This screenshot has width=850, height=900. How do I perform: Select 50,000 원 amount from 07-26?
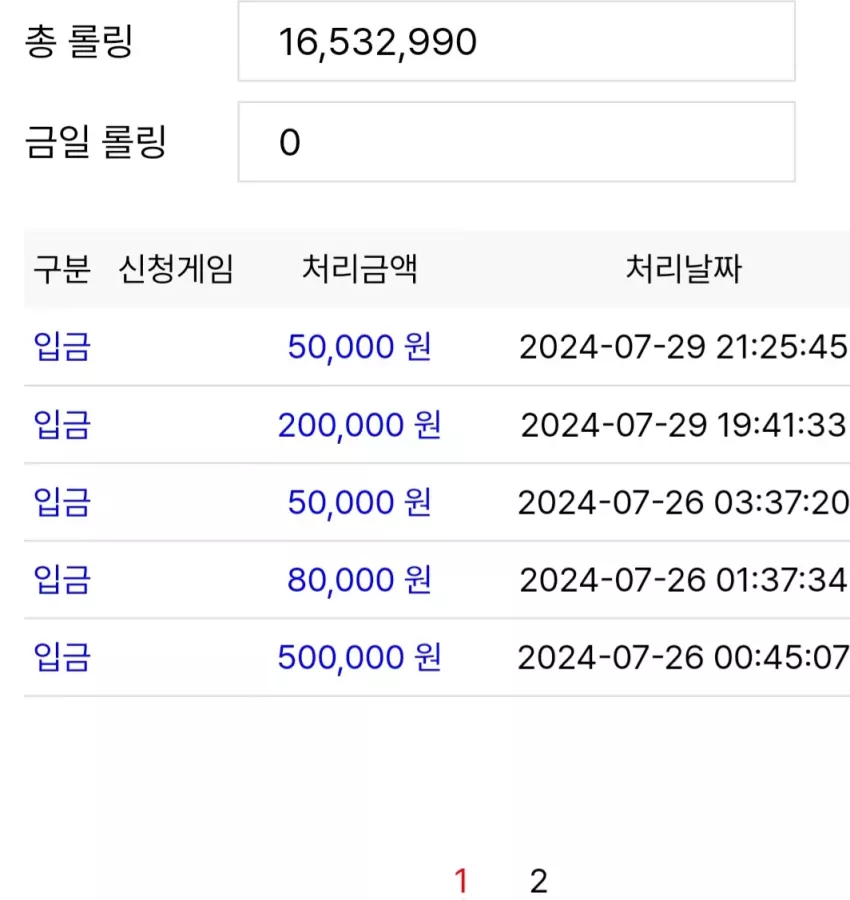[359, 503]
